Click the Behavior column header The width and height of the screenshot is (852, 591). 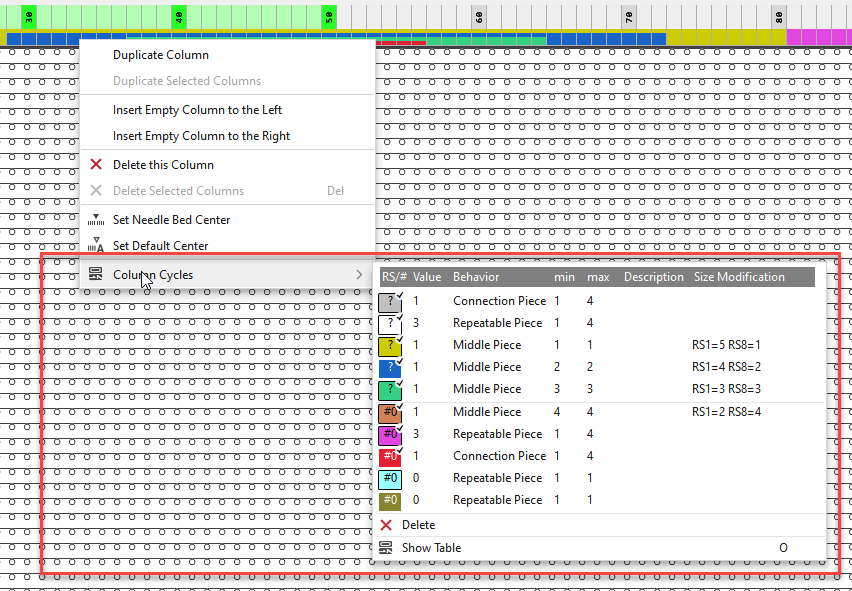(476, 277)
